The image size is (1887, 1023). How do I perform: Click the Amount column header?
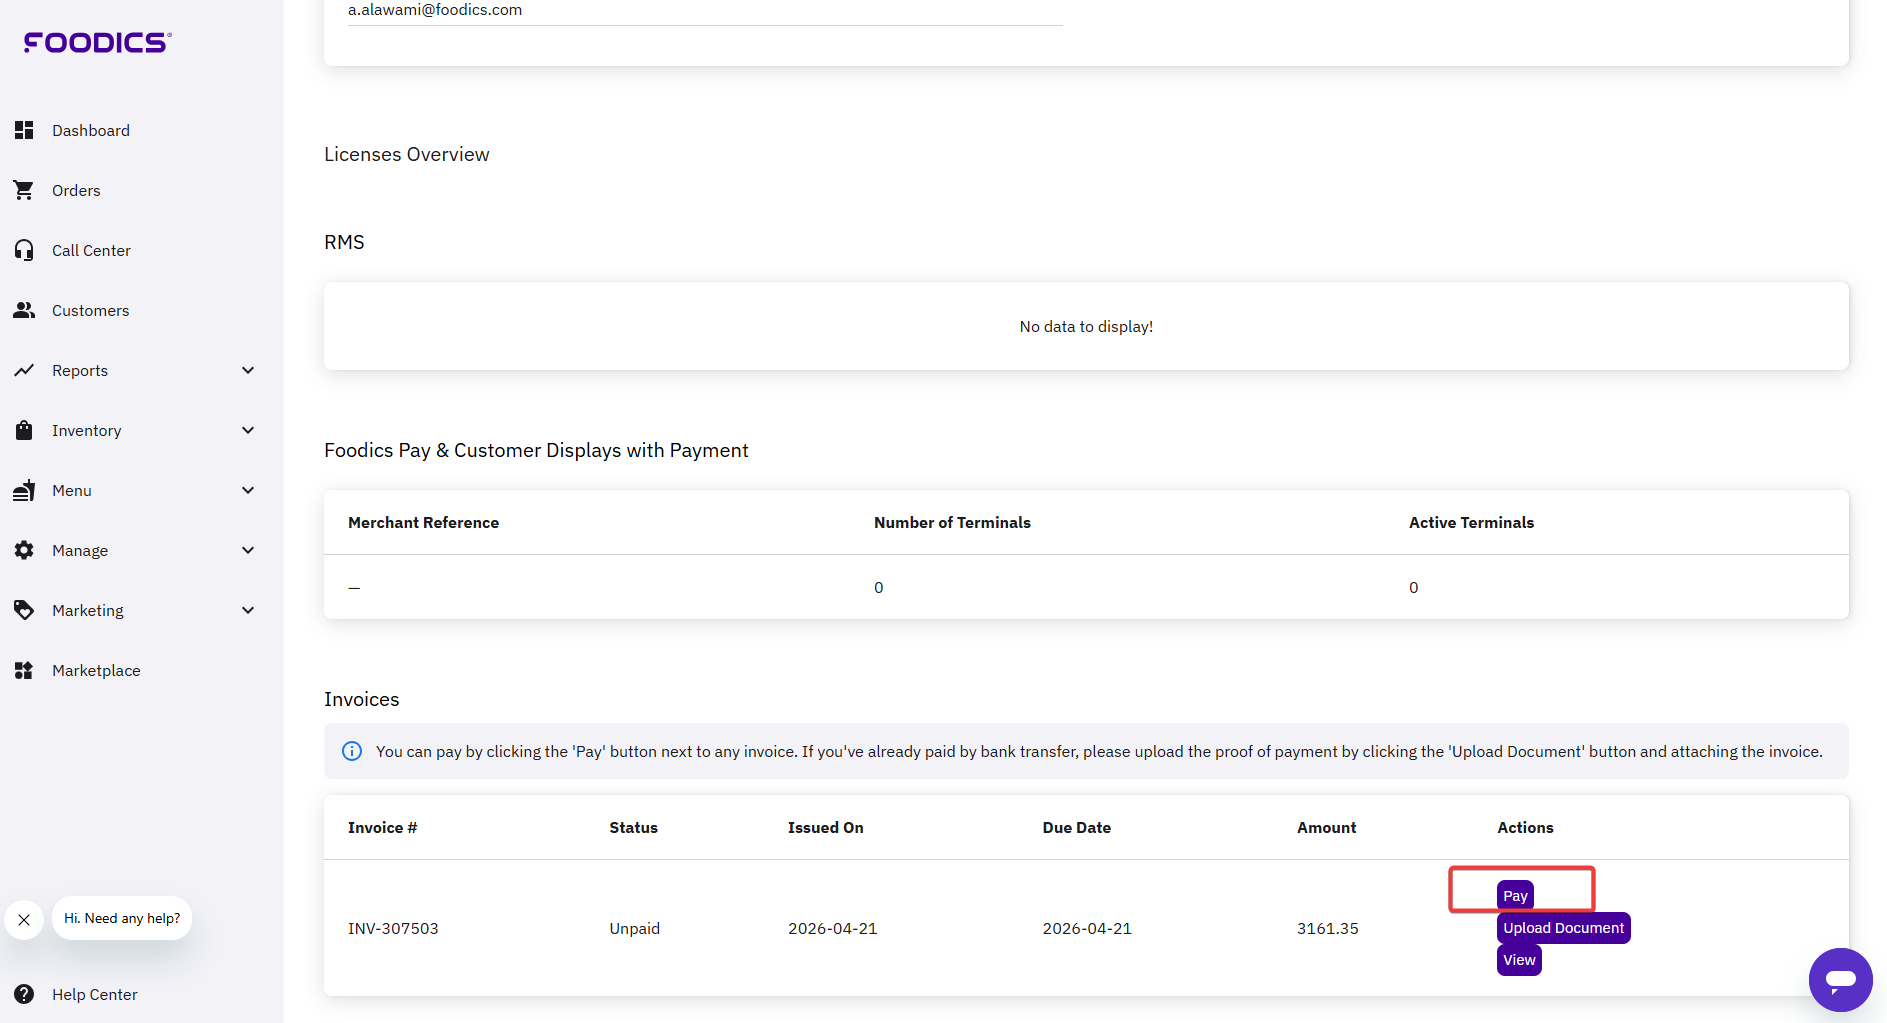[1327, 827]
